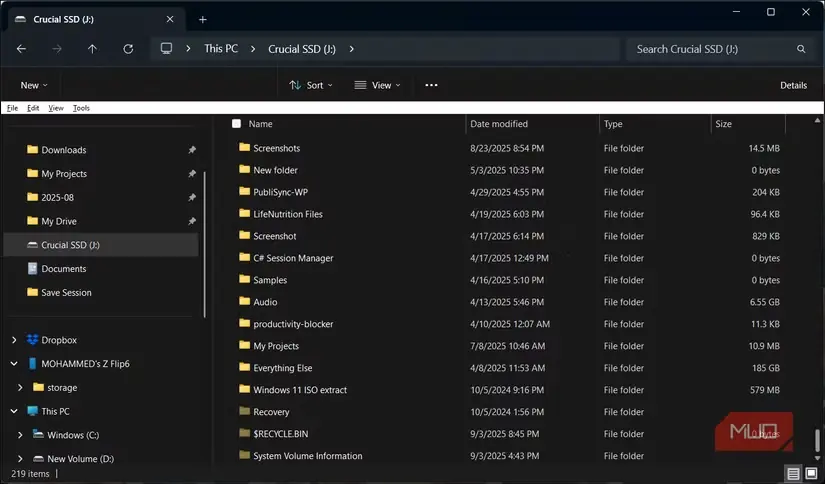Screen dimensions: 825x484
Task: Select the Crucial SSD (J:) tab
Action: [96, 19]
